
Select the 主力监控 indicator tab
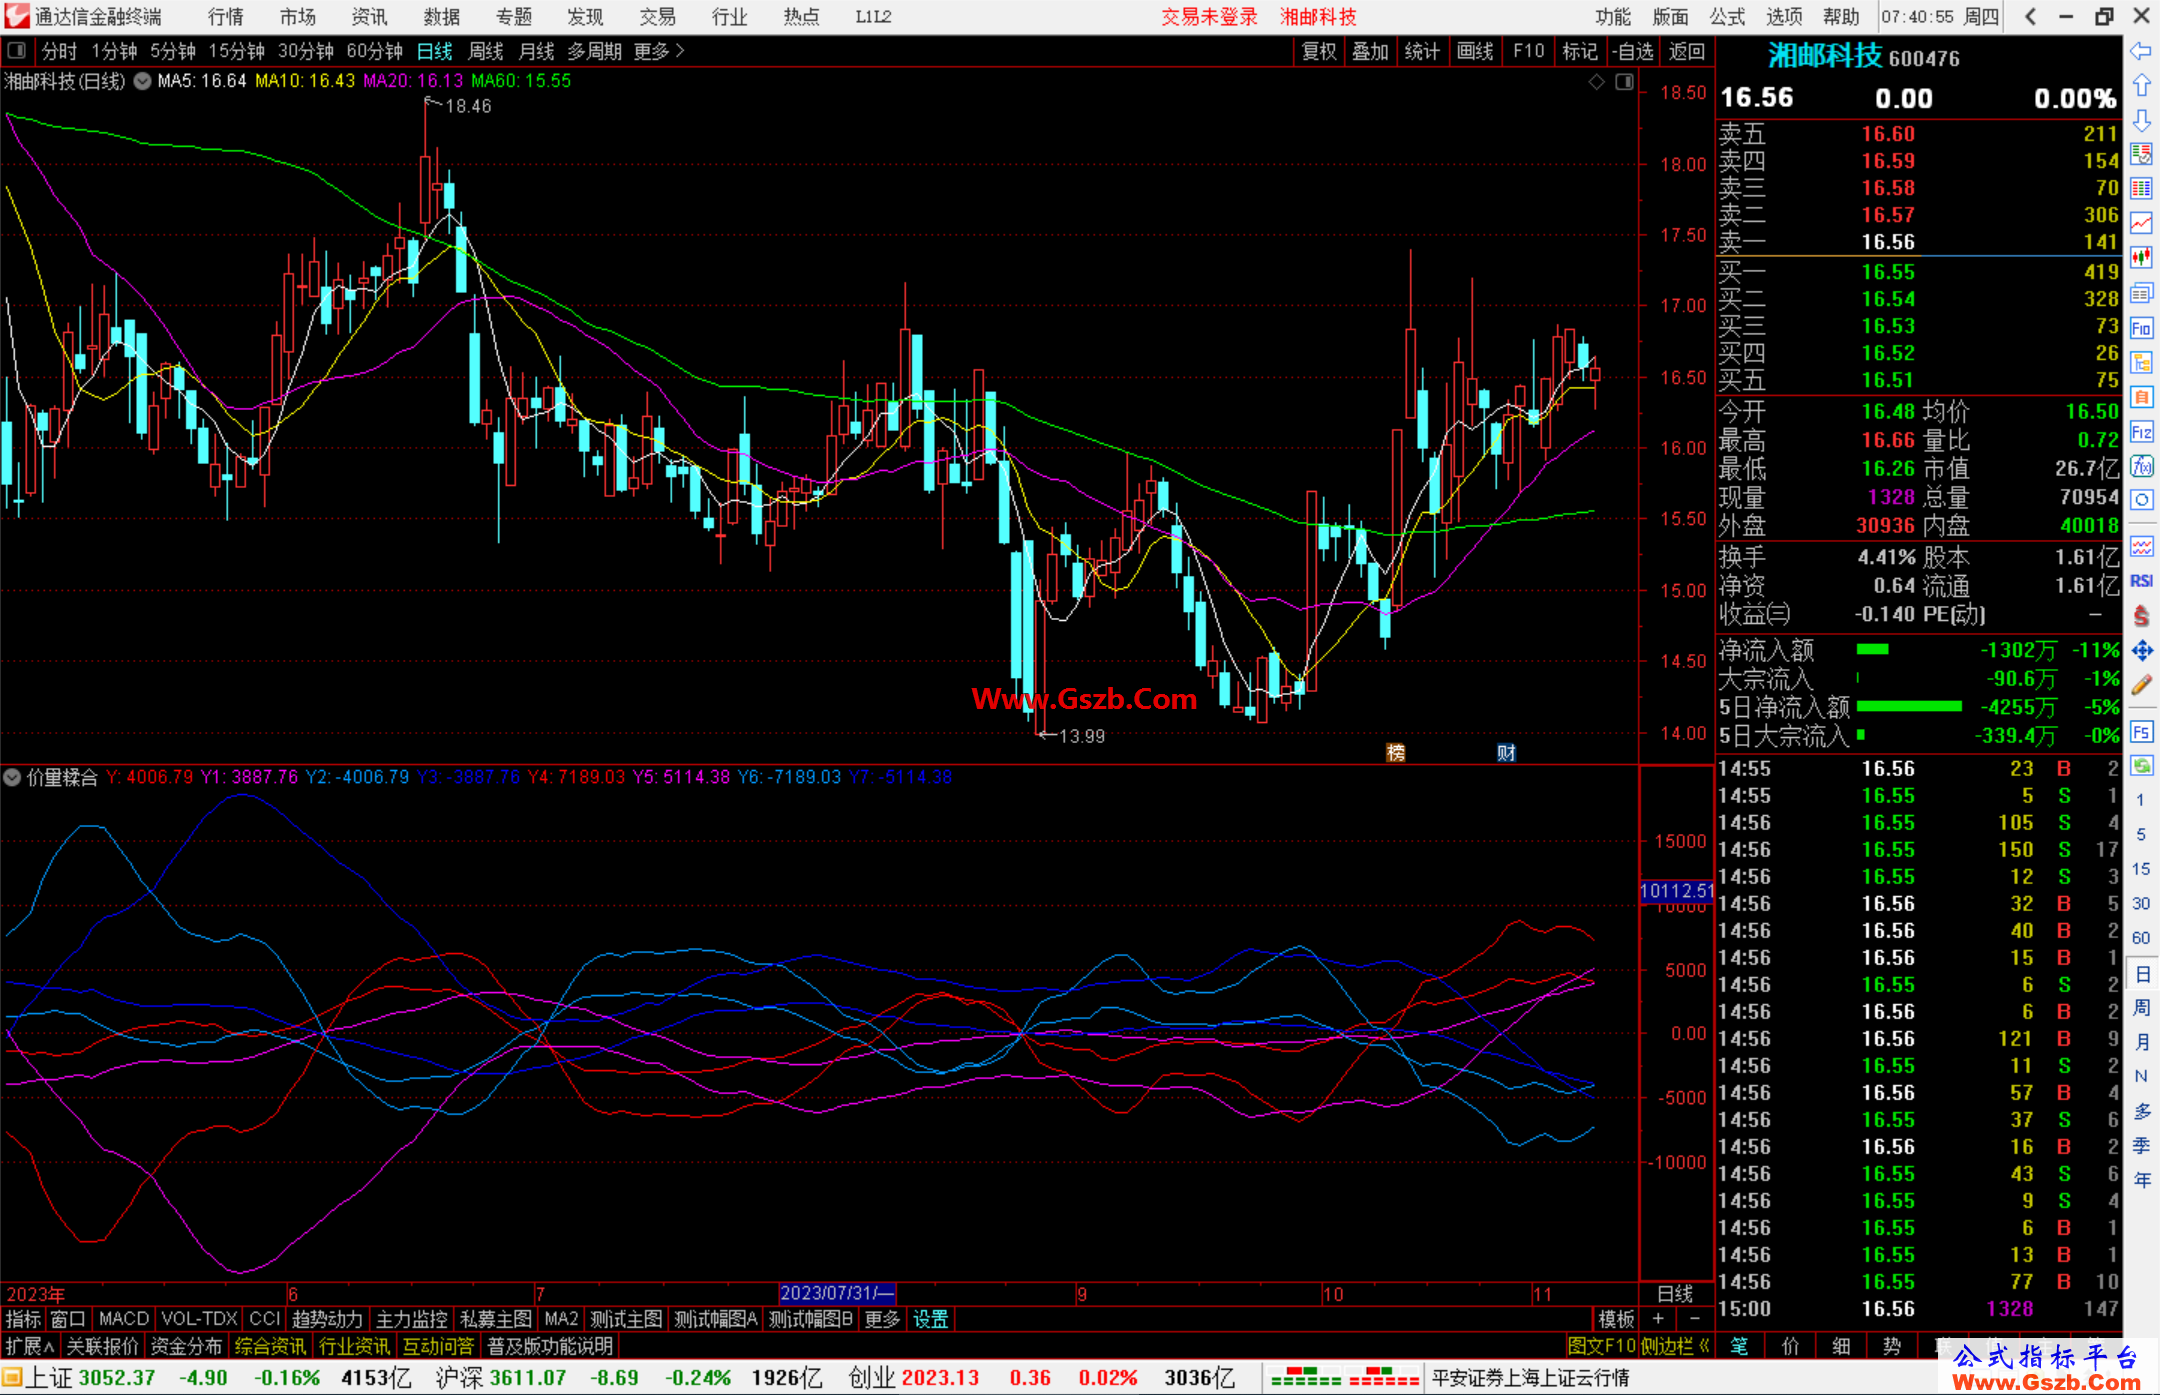pyautogui.click(x=411, y=1319)
